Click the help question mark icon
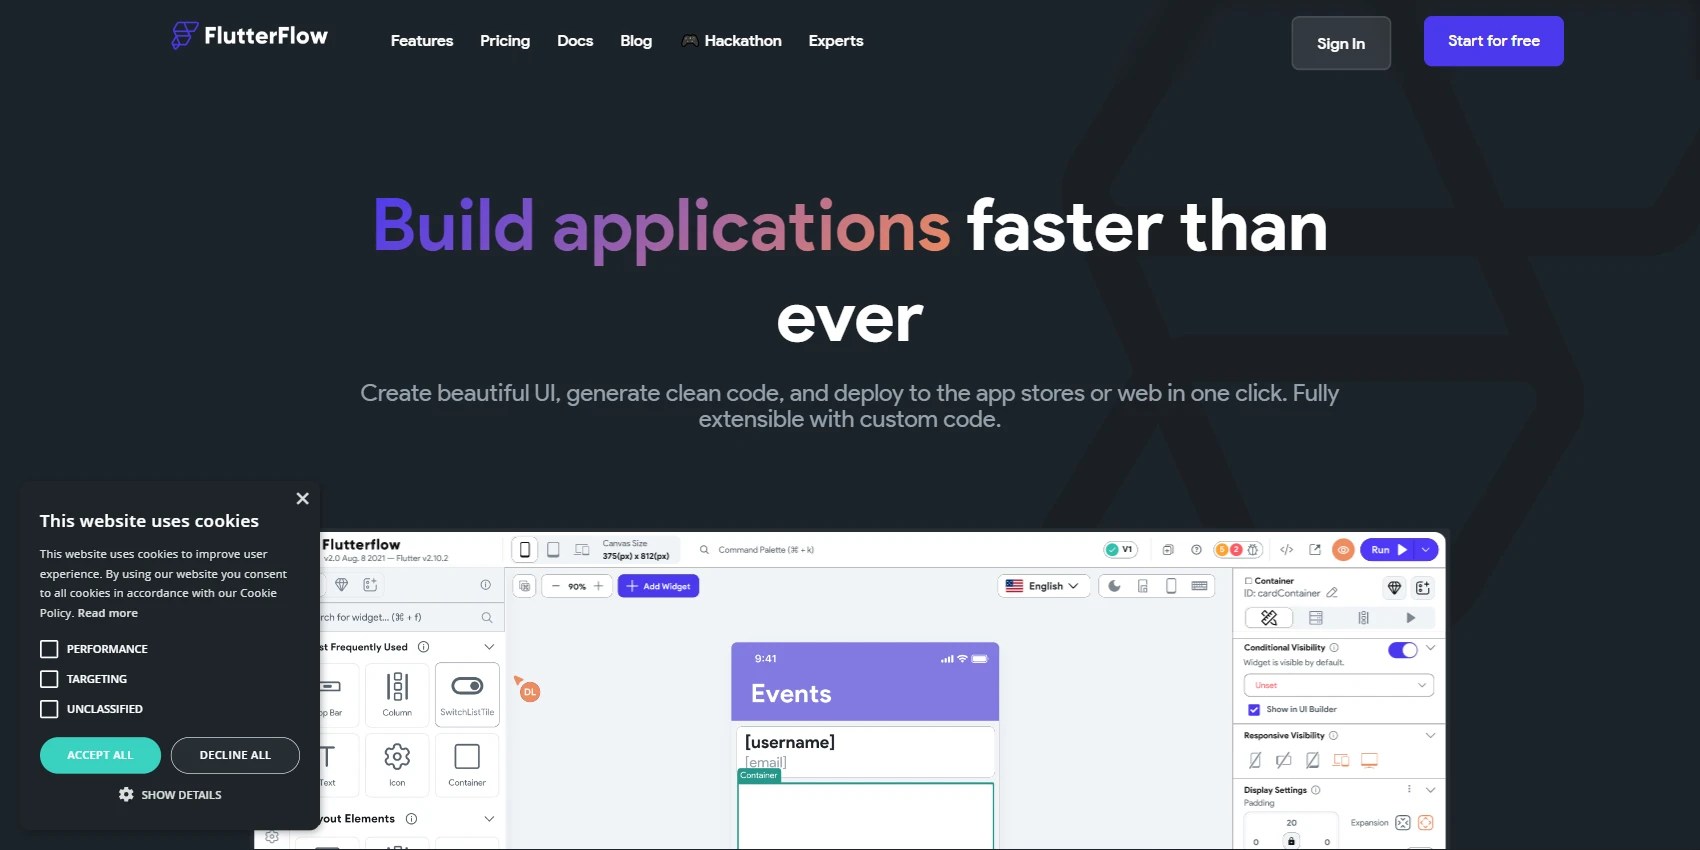 (1196, 550)
